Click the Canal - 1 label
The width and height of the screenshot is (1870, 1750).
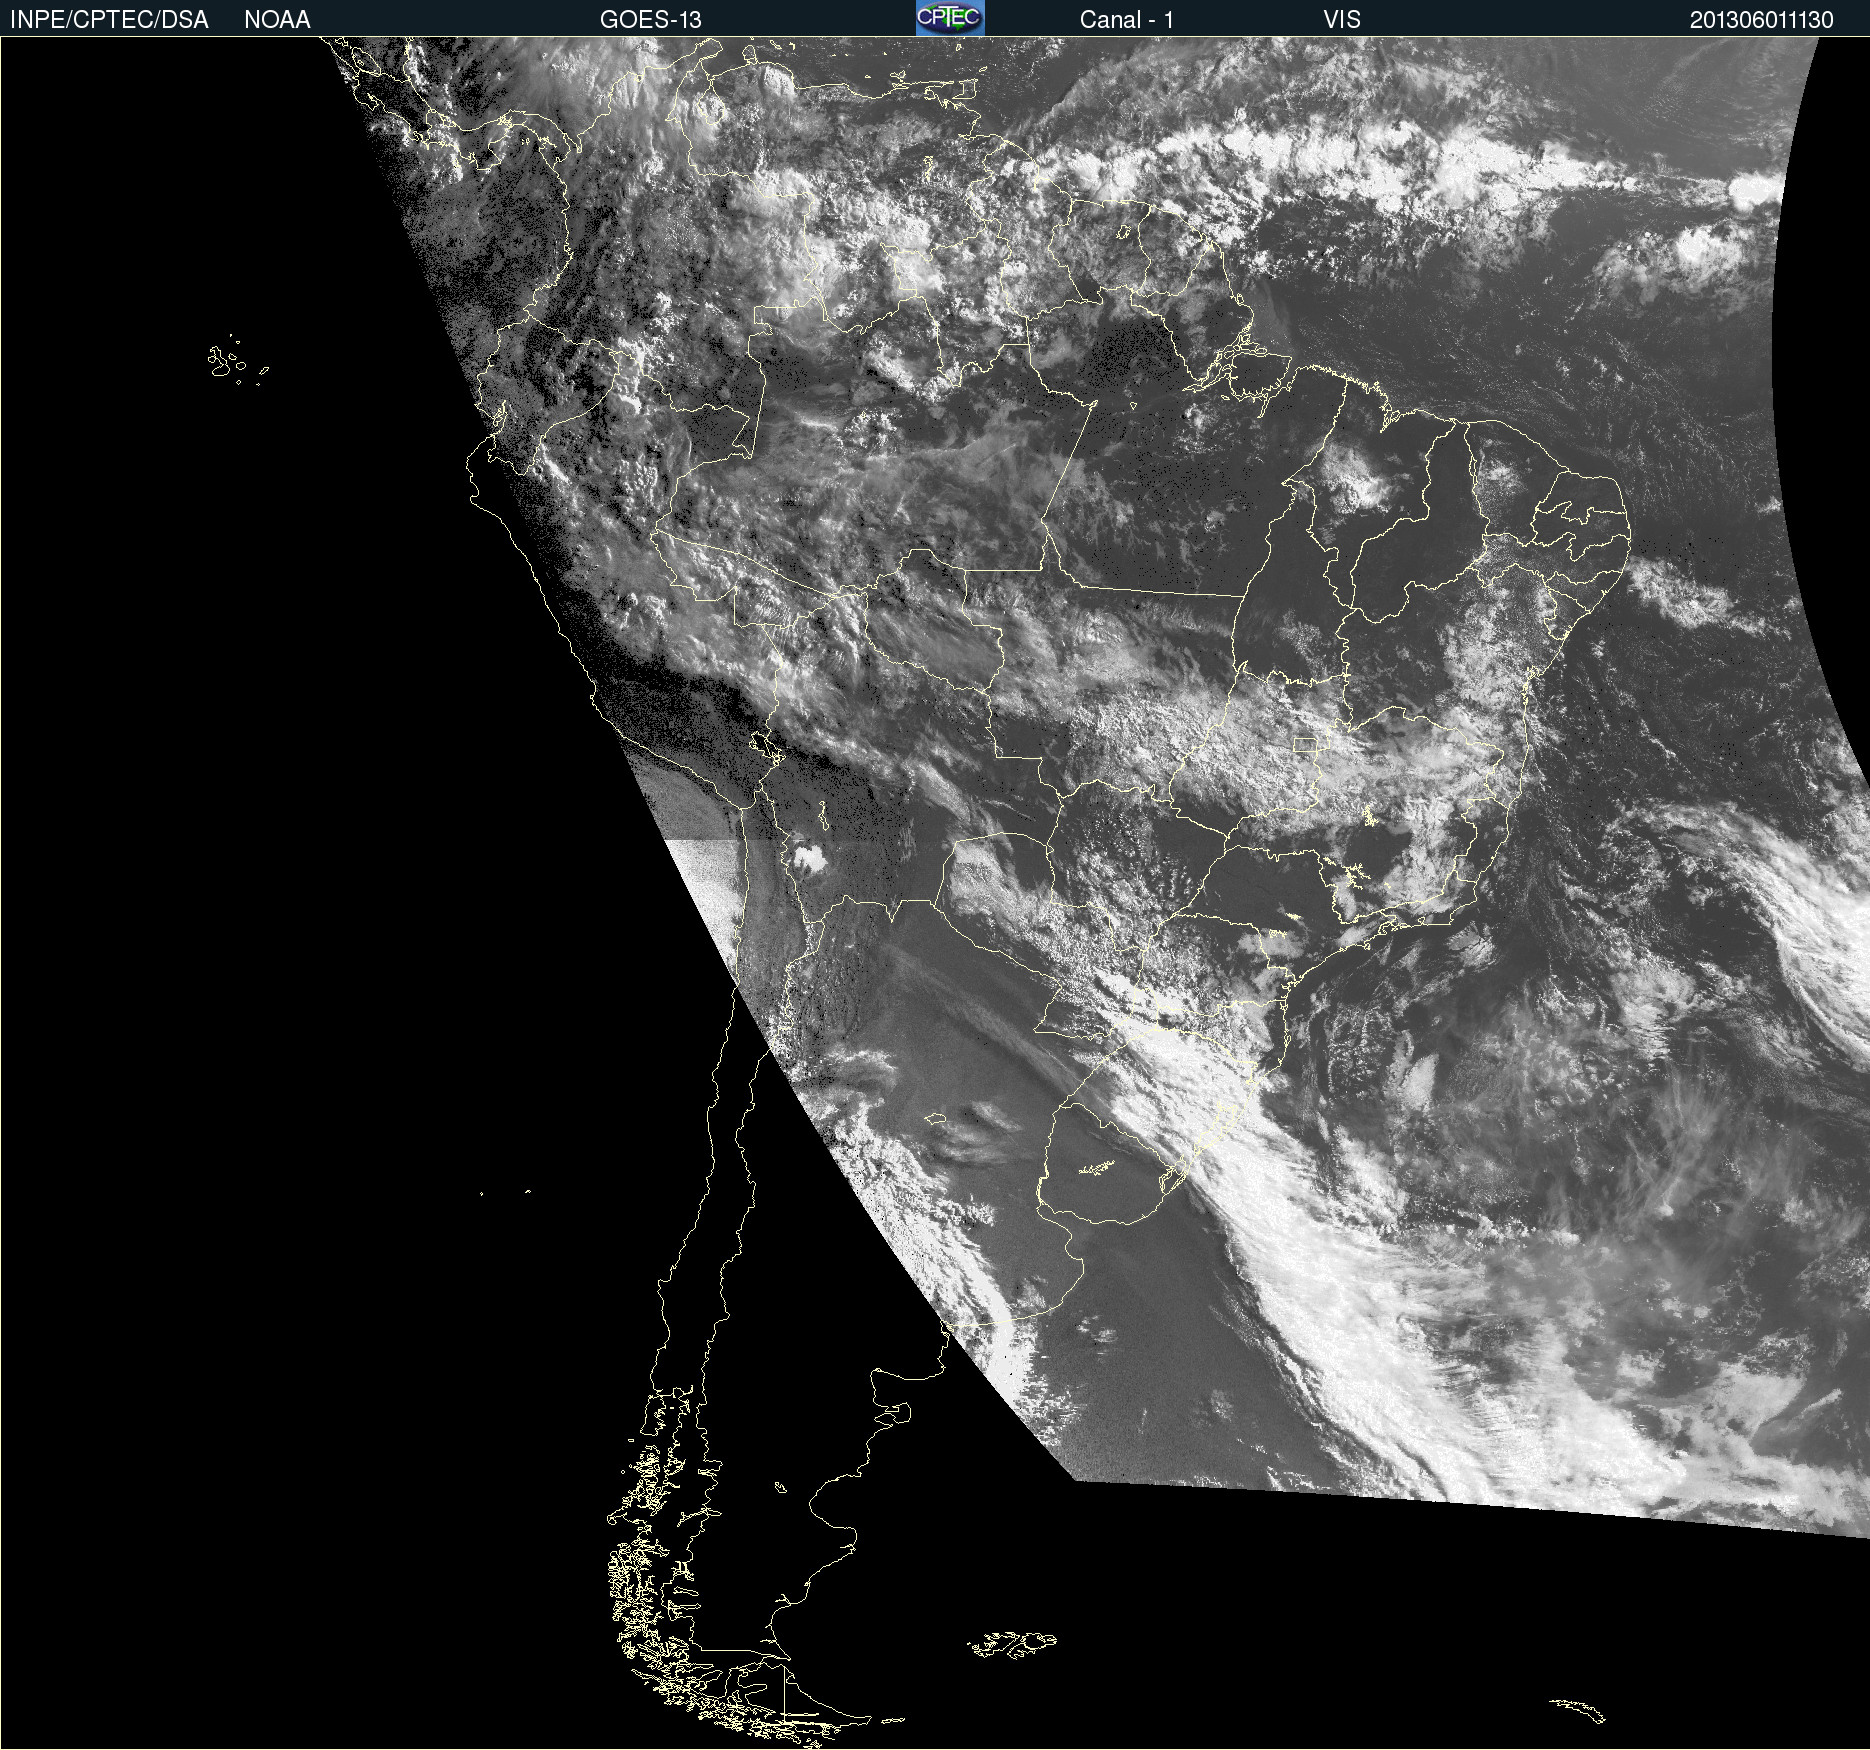(x=1126, y=20)
